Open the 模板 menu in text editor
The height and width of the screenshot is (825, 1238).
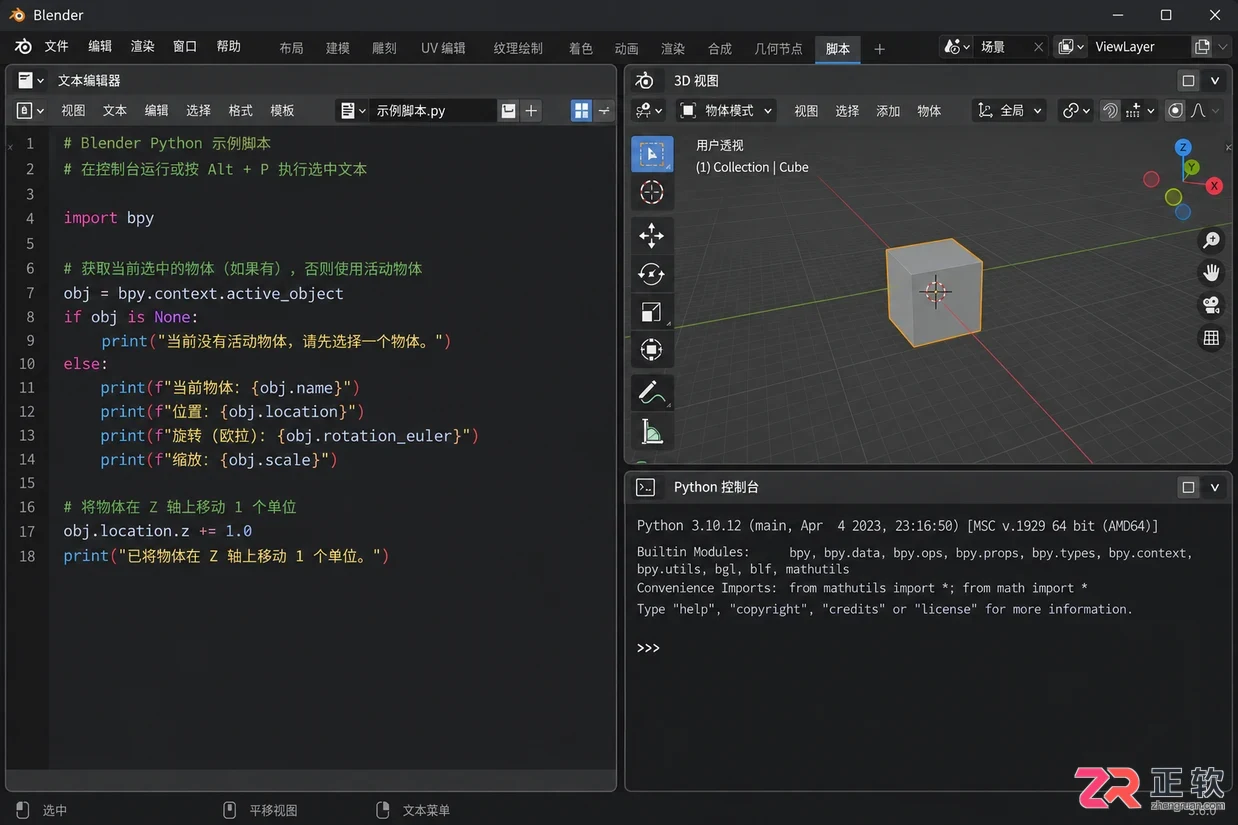pos(282,111)
